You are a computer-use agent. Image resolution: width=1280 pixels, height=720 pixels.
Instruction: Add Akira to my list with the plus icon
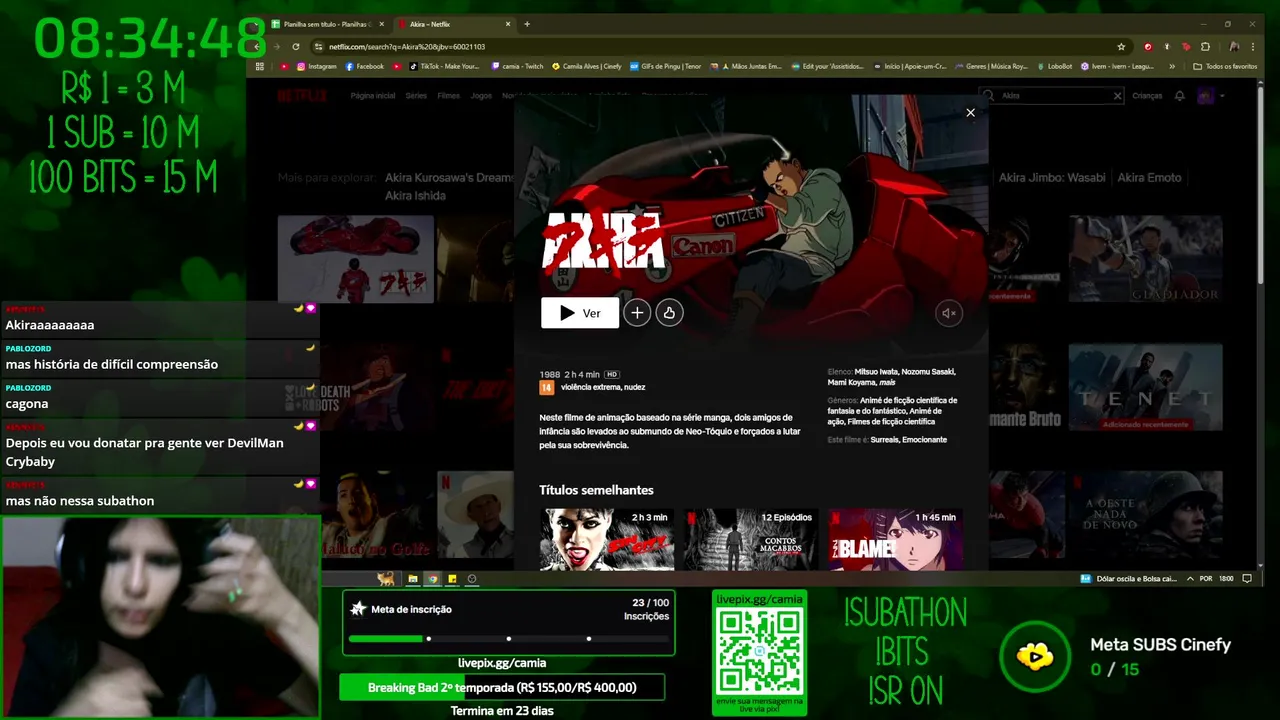637,313
